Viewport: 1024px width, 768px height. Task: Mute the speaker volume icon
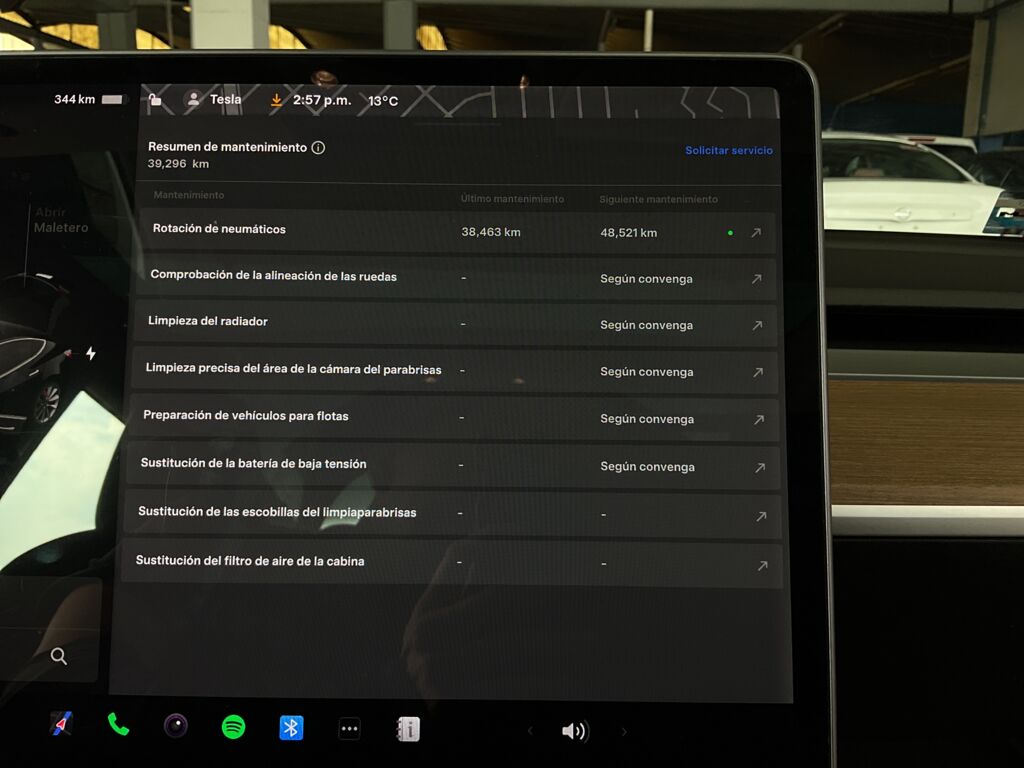(x=574, y=731)
